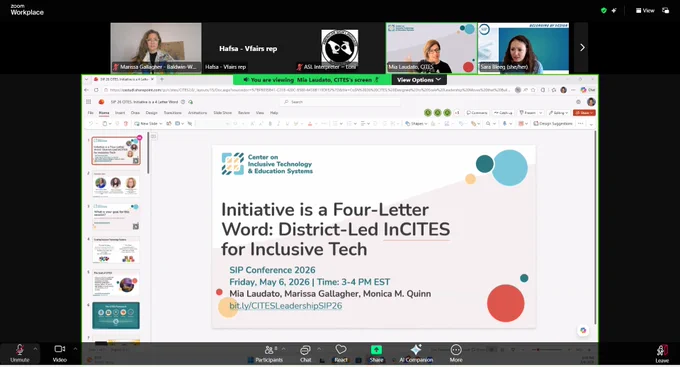Image resolution: width=680 pixels, height=367 pixels.
Task: Open the Editing mode dropdown
Action: [558, 113]
